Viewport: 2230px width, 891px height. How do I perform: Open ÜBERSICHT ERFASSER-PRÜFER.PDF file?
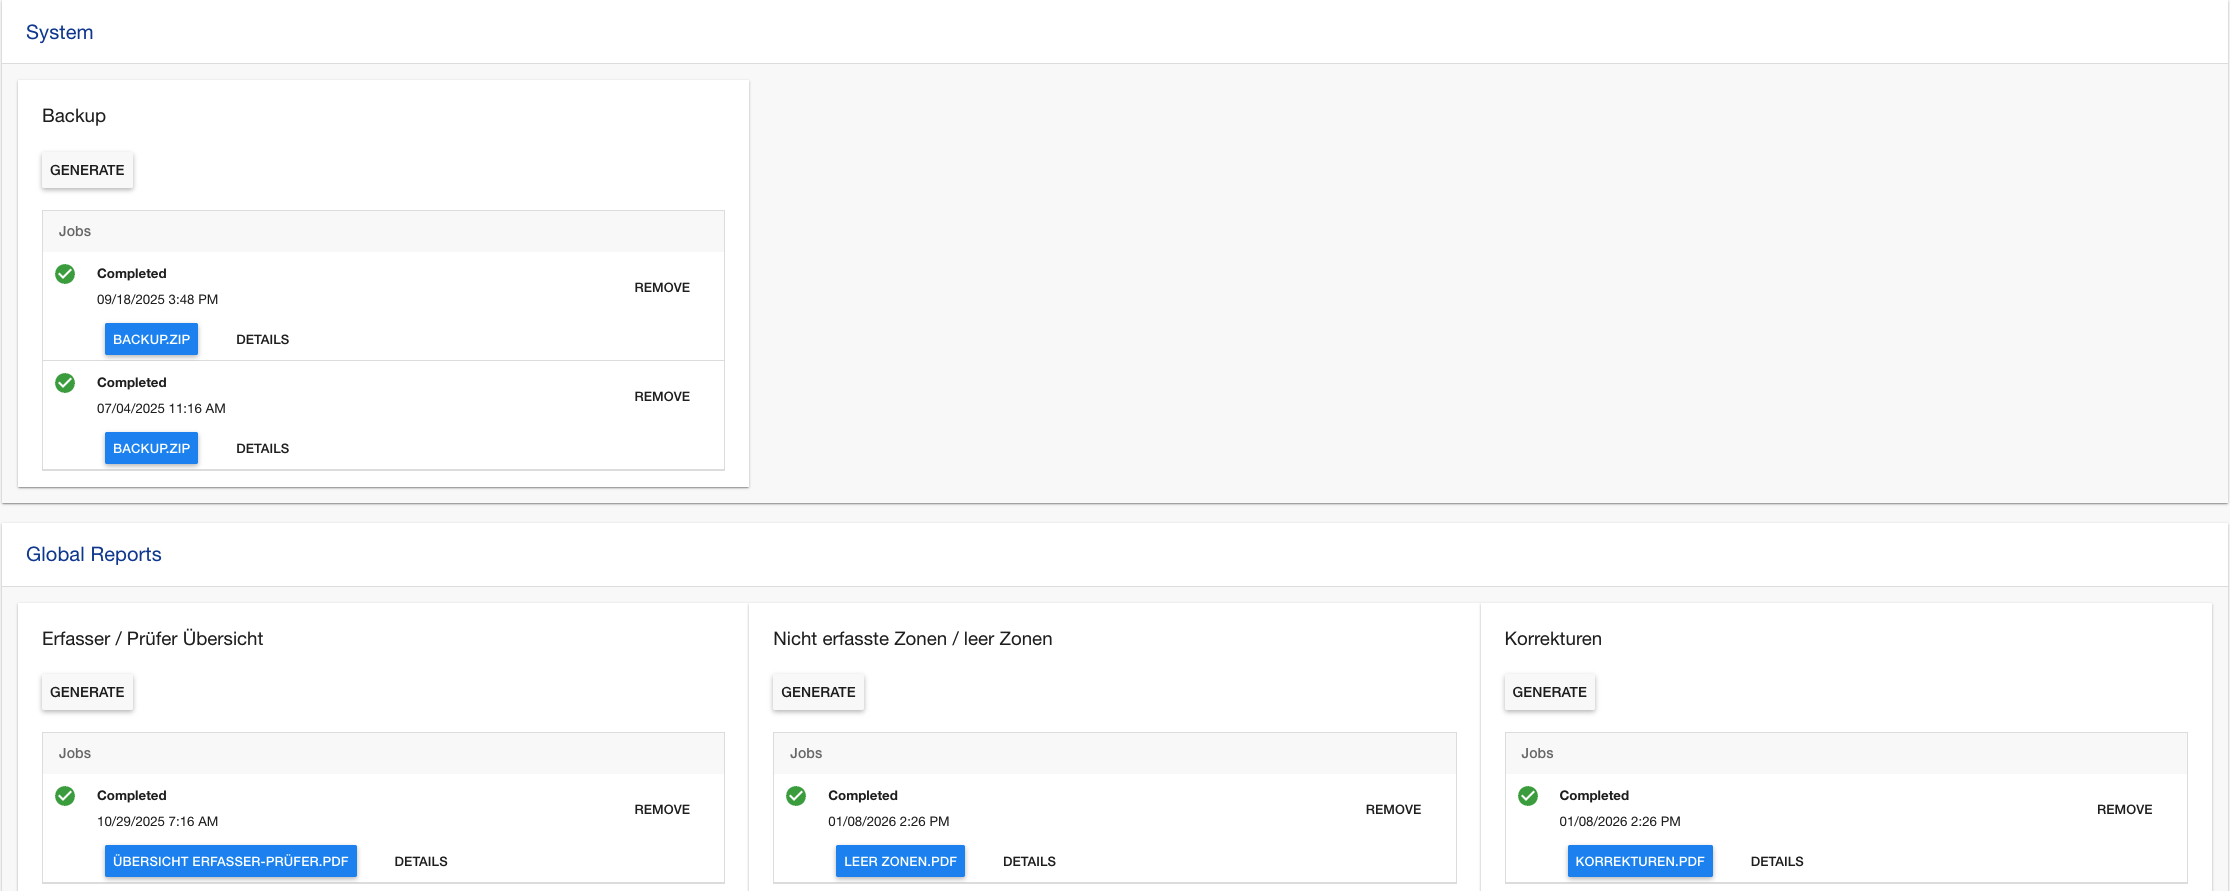tap(230, 861)
